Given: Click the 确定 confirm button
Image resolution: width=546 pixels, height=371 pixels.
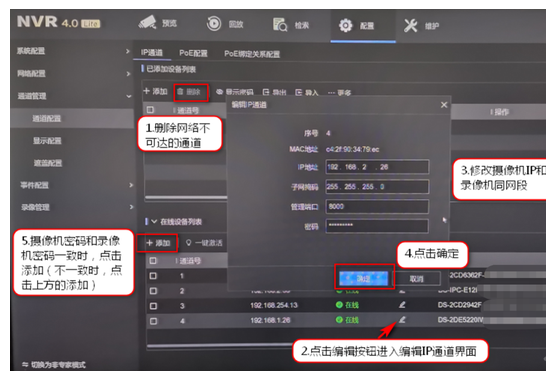Looking at the screenshot, I should [364, 278].
